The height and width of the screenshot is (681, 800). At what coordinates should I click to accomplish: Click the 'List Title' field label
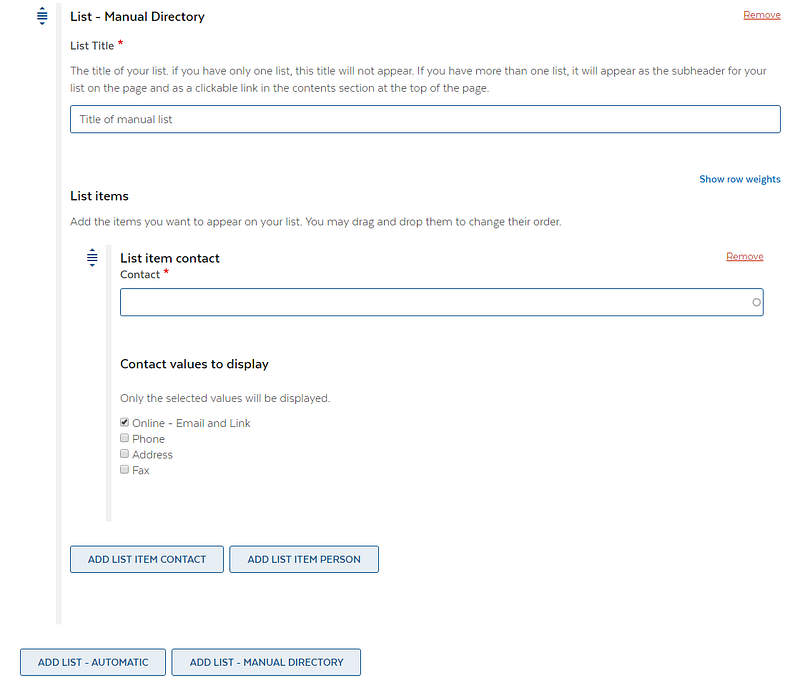click(92, 46)
